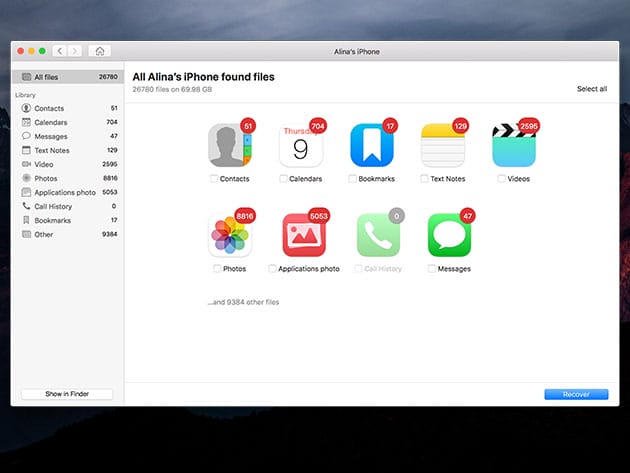Viewport: 630px width, 473px height.
Task: Go forward using the right chevron
Action: click(76, 51)
